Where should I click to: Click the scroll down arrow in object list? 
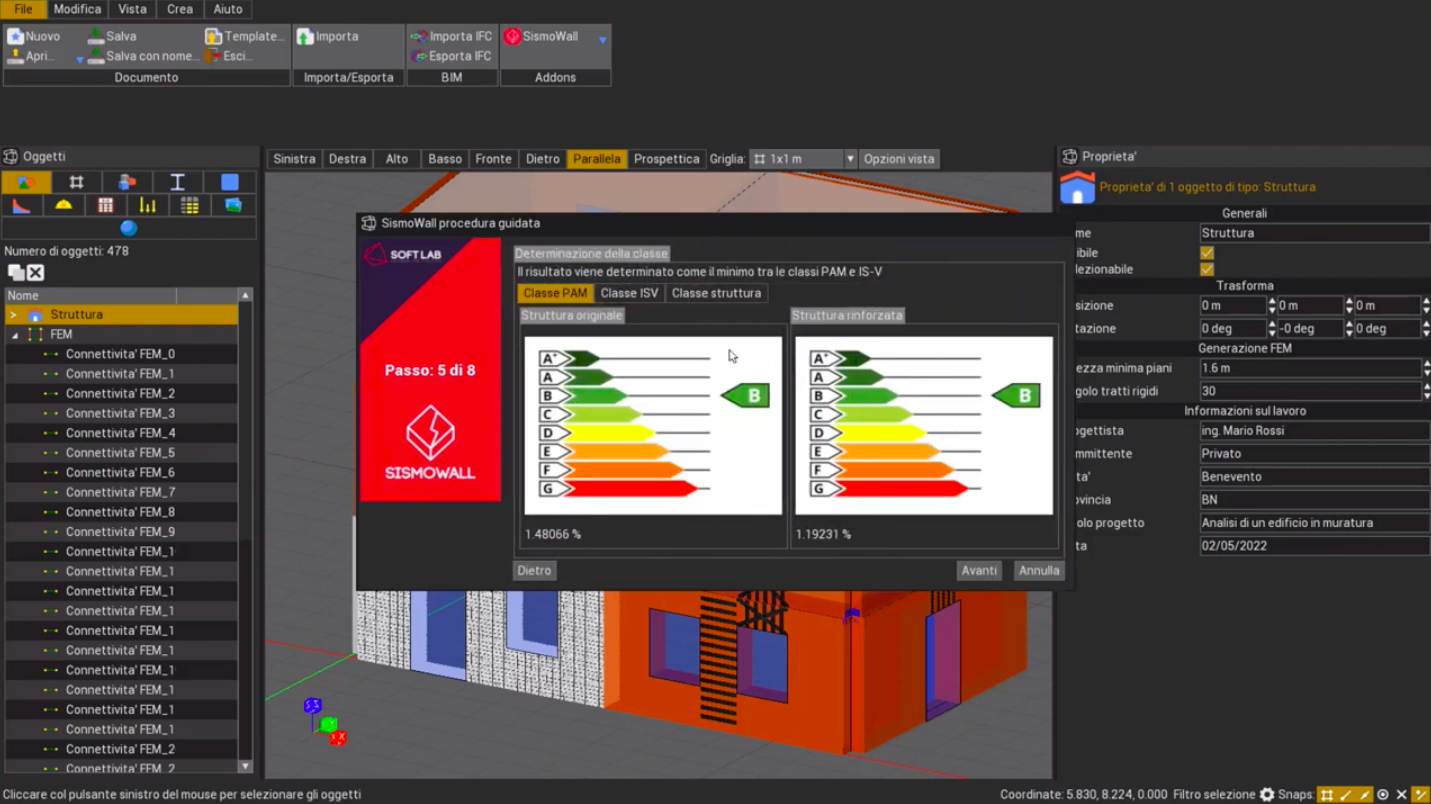[245, 767]
